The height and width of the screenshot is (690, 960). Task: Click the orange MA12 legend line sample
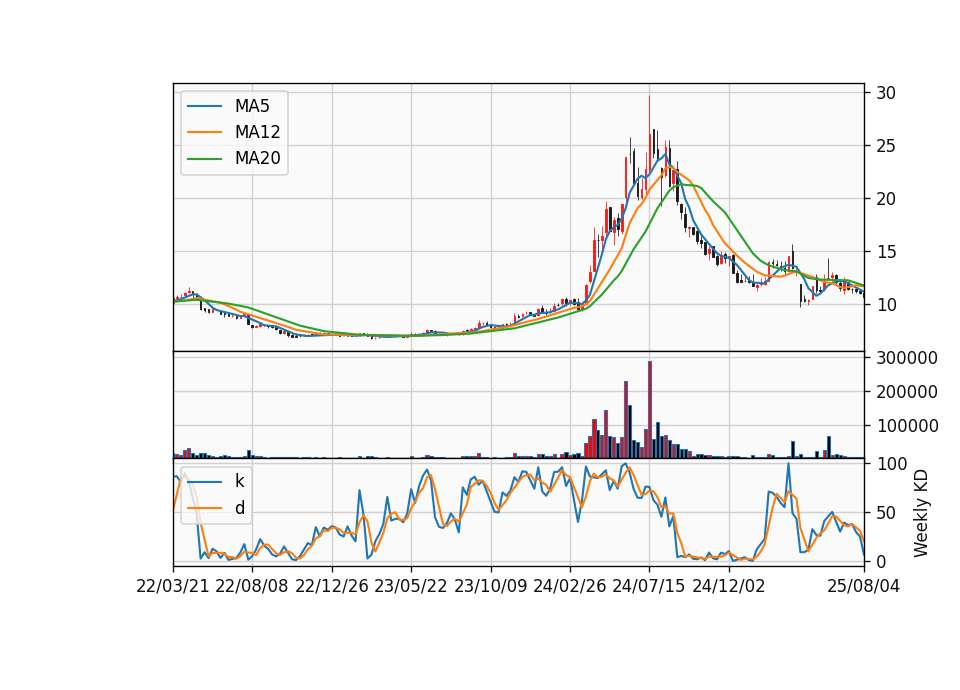[x=204, y=132]
